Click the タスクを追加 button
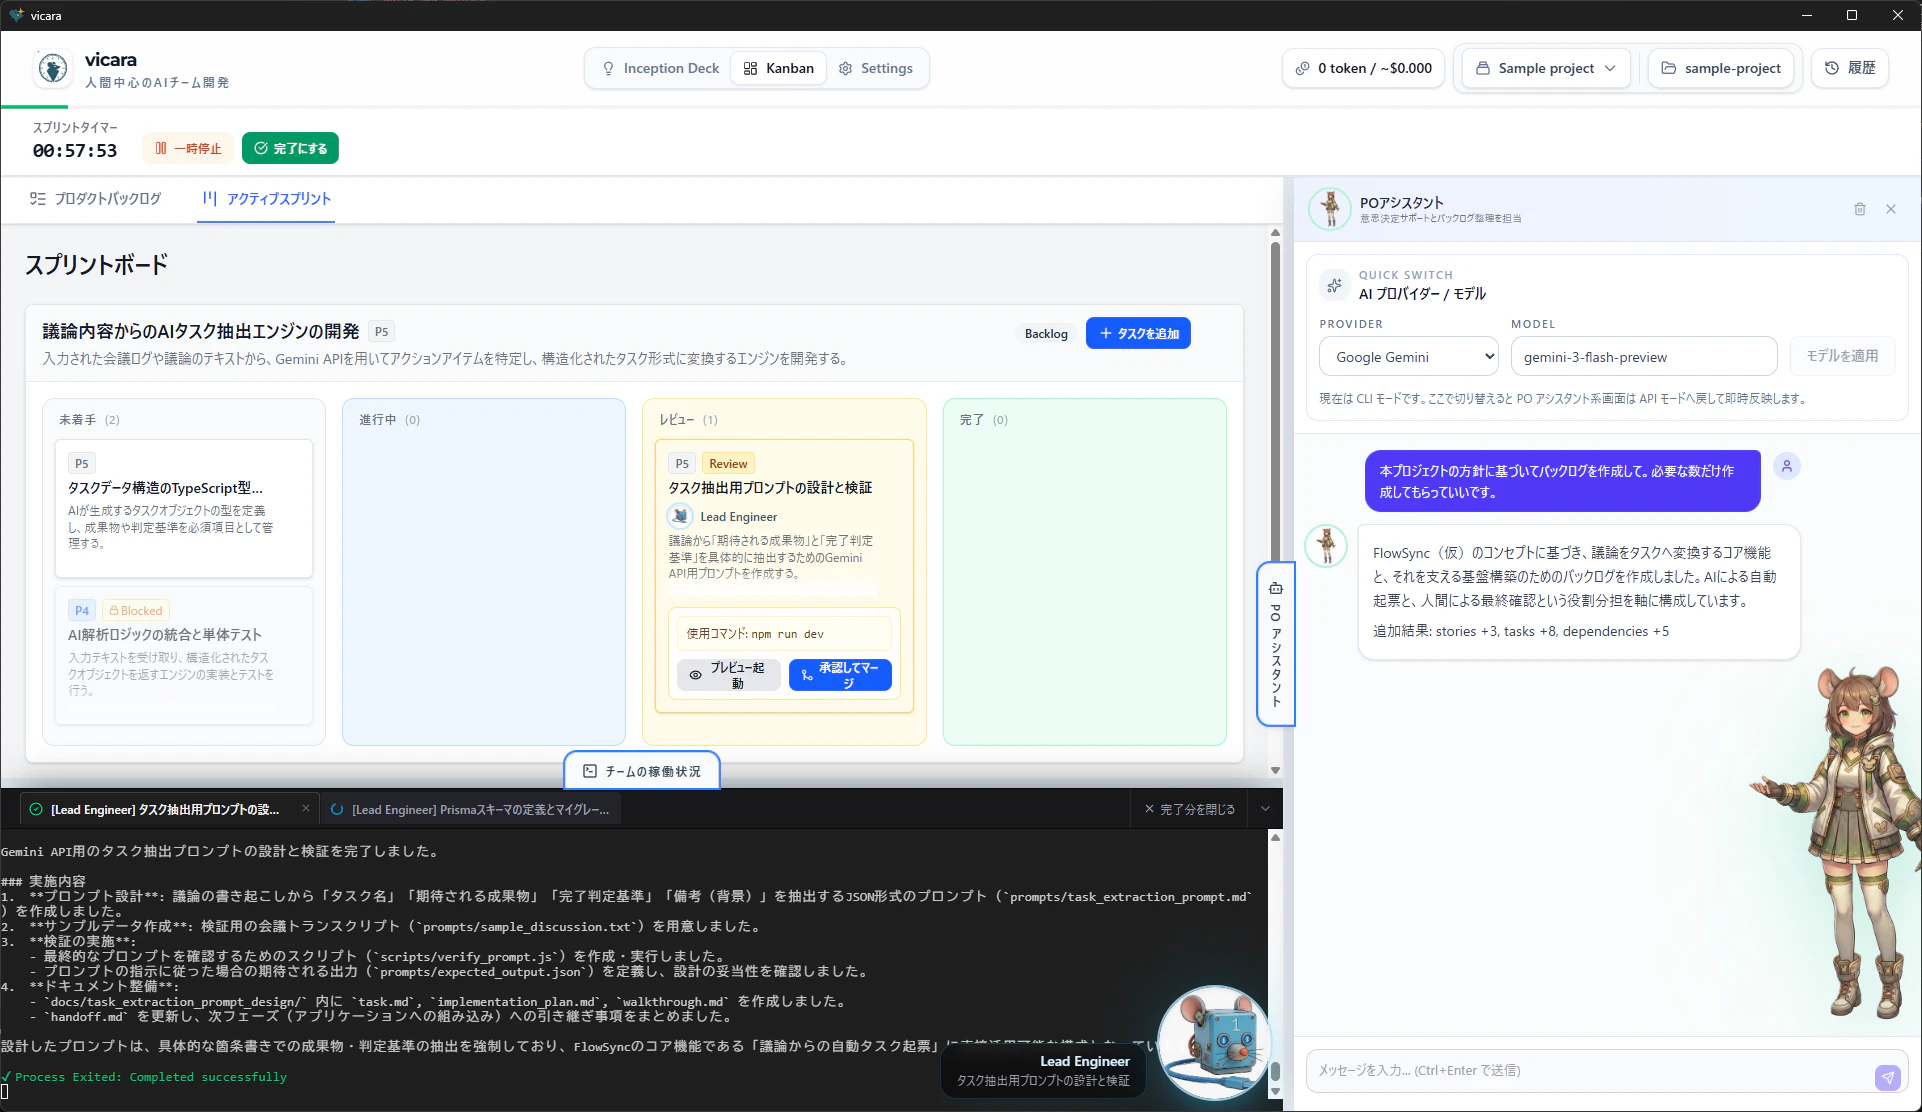 click(1138, 333)
